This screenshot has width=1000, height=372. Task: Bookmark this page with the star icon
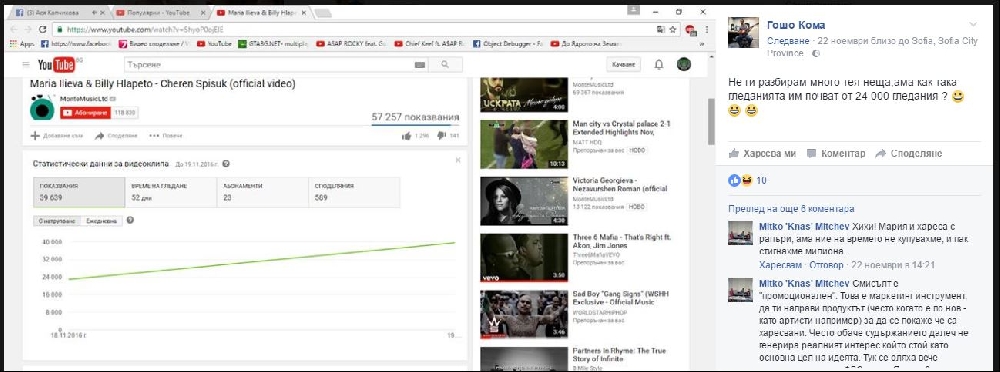[x=672, y=29]
